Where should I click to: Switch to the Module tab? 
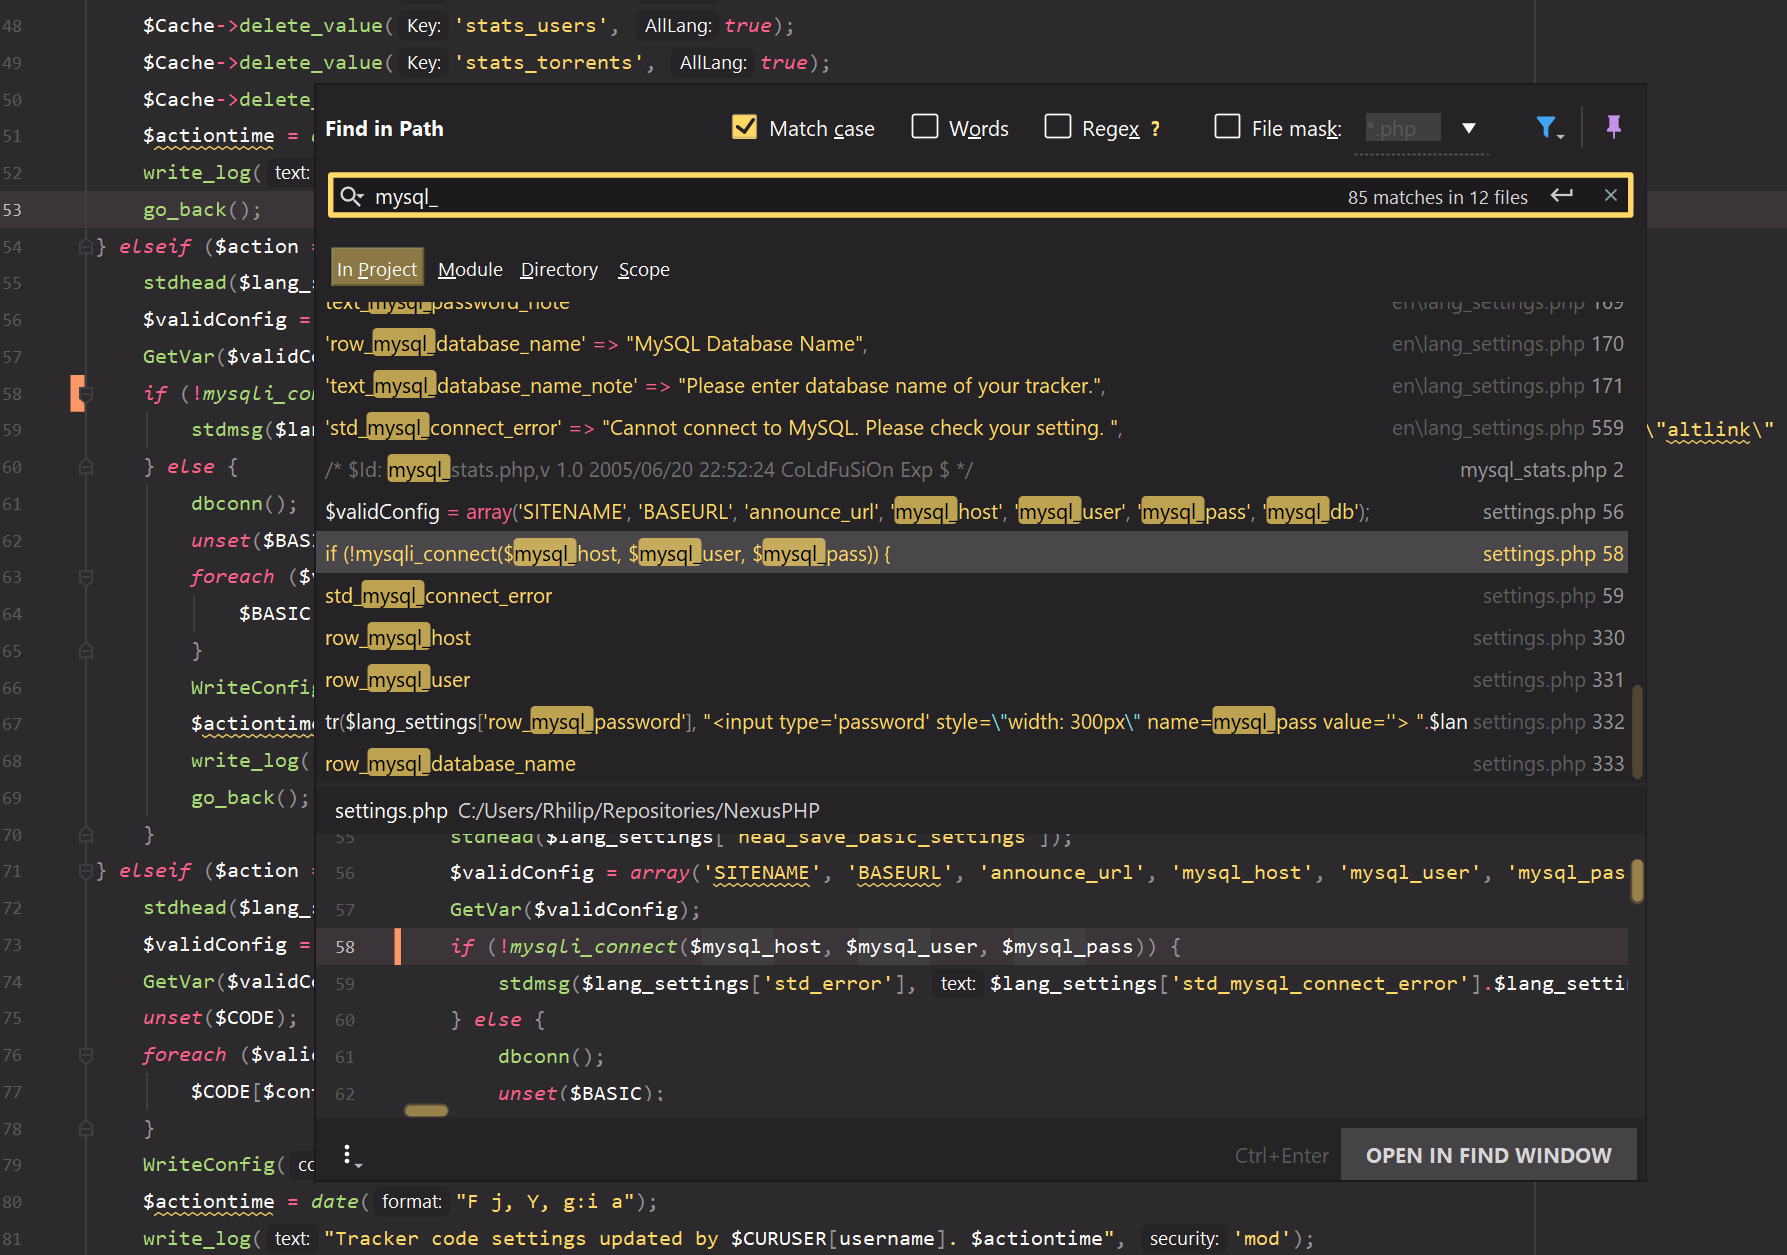[470, 269]
